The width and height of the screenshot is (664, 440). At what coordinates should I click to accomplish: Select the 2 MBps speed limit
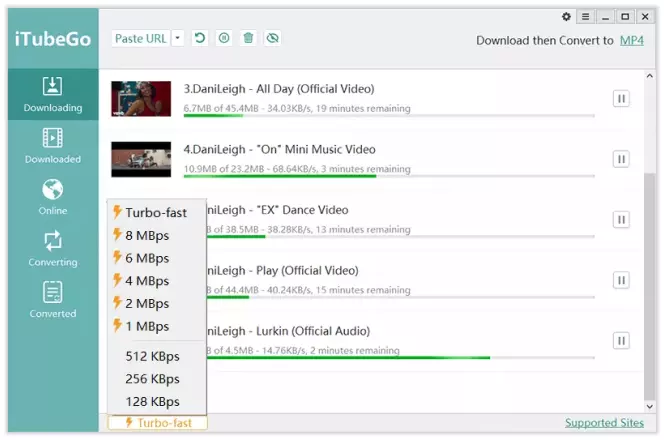coord(157,304)
